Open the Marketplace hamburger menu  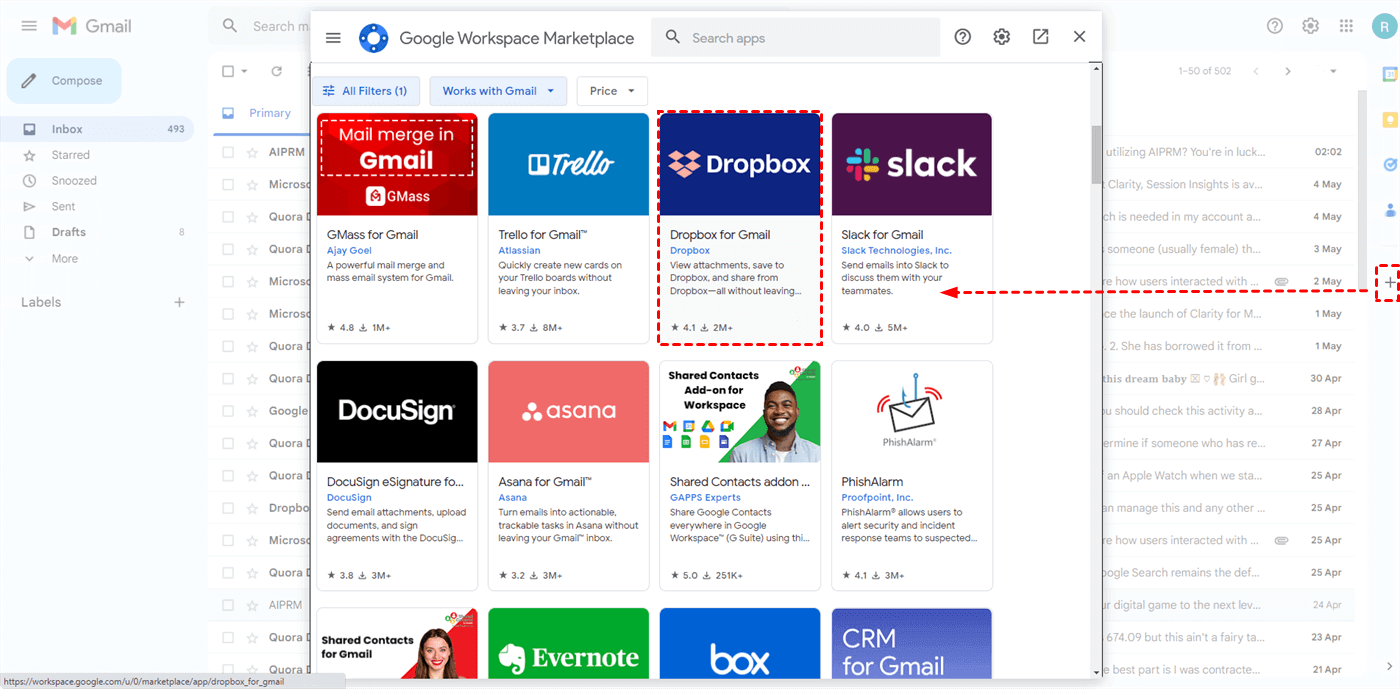(x=333, y=38)
